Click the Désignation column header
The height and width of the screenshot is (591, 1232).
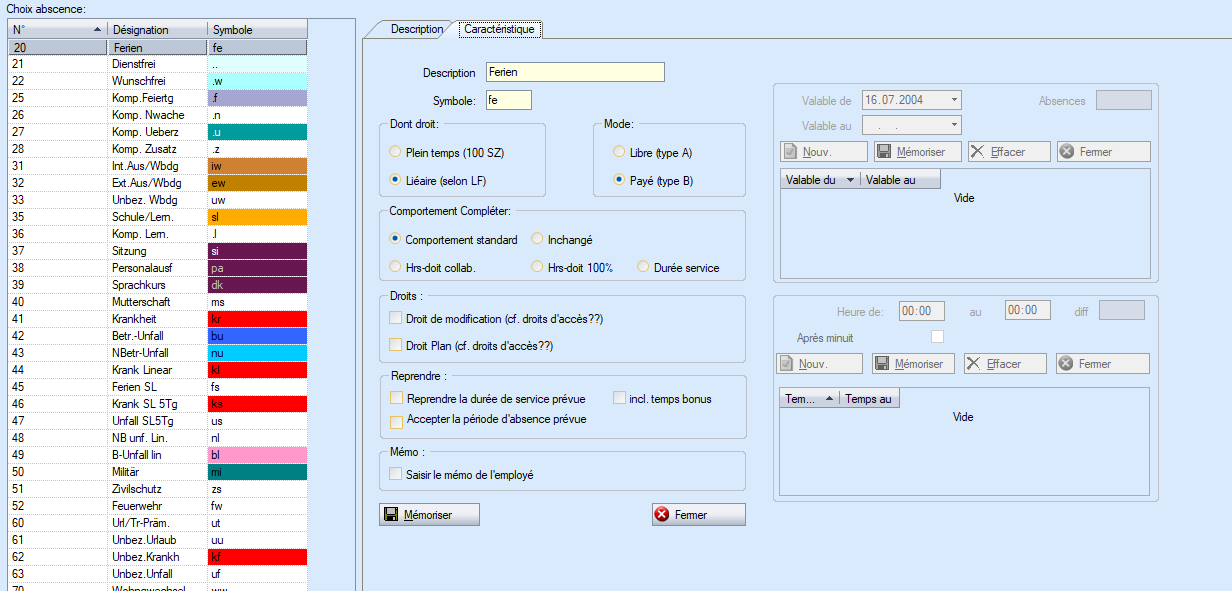[x=157, y=30]
